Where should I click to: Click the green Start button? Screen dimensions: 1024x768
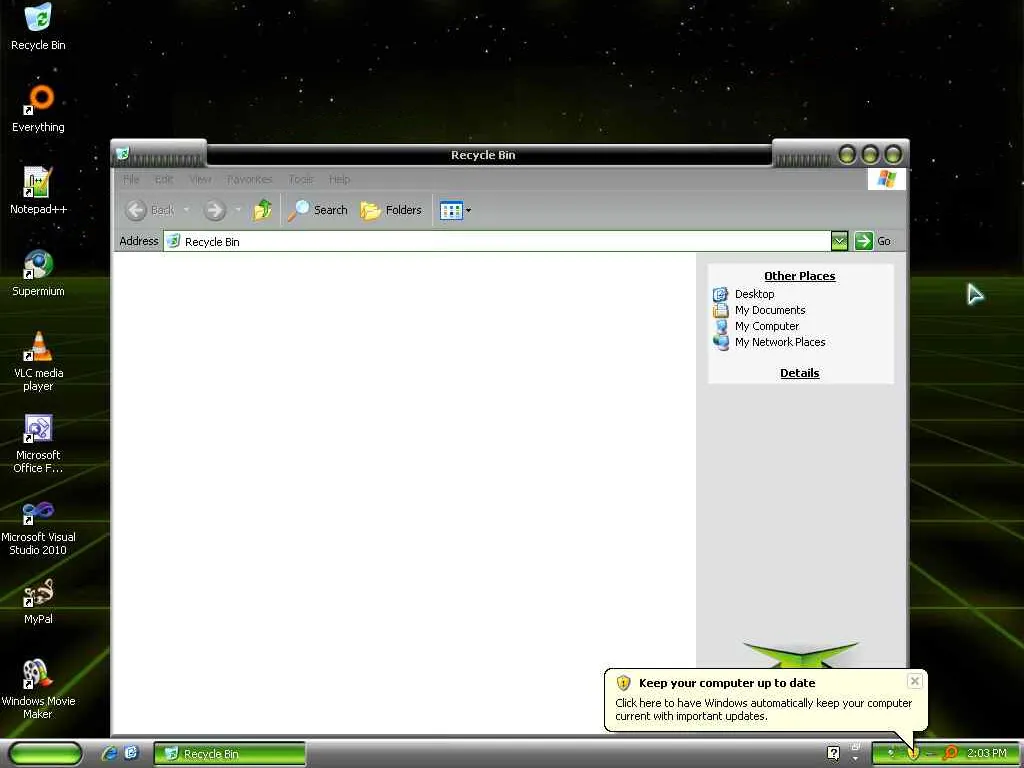point(45,753)
